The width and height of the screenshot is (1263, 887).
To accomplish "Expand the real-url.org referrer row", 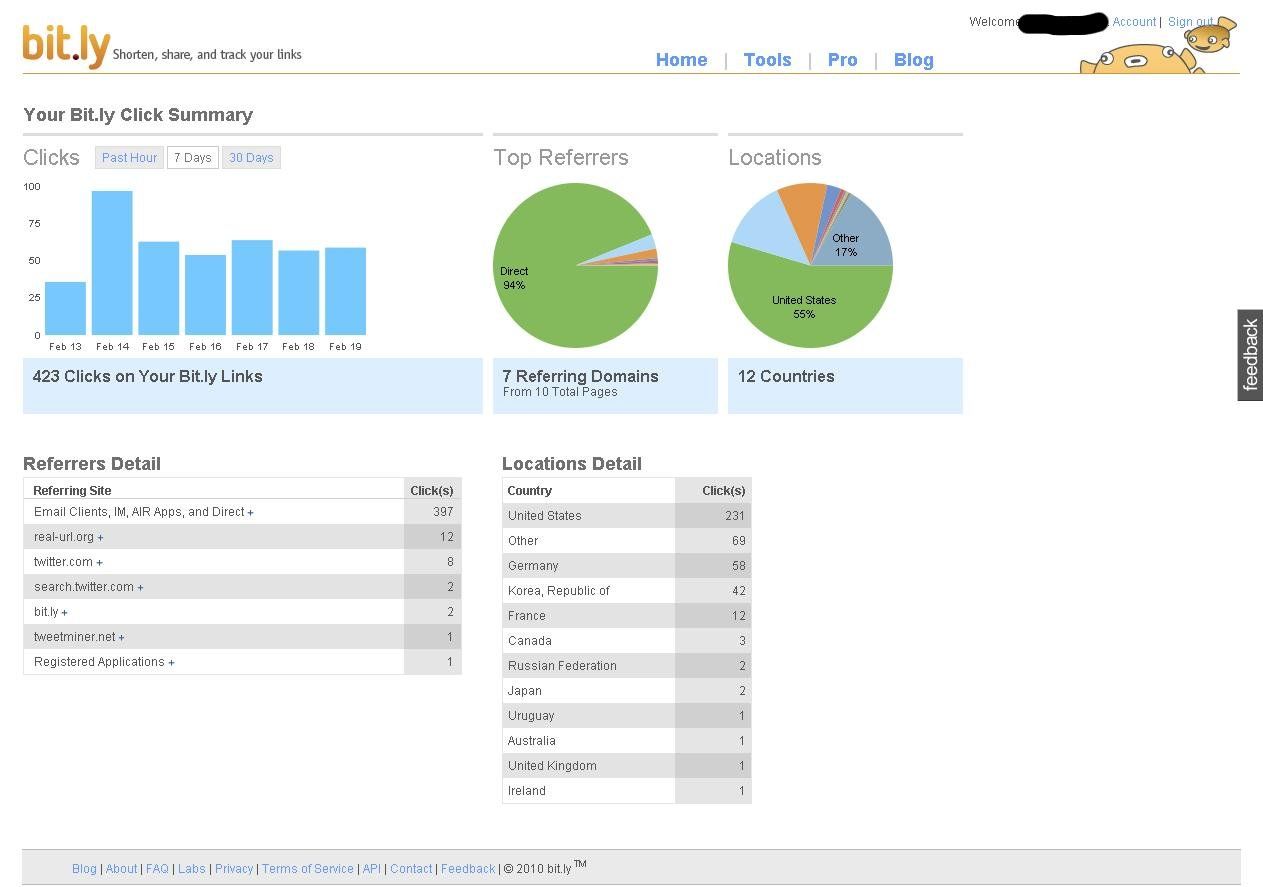I will tap(100, 538).
